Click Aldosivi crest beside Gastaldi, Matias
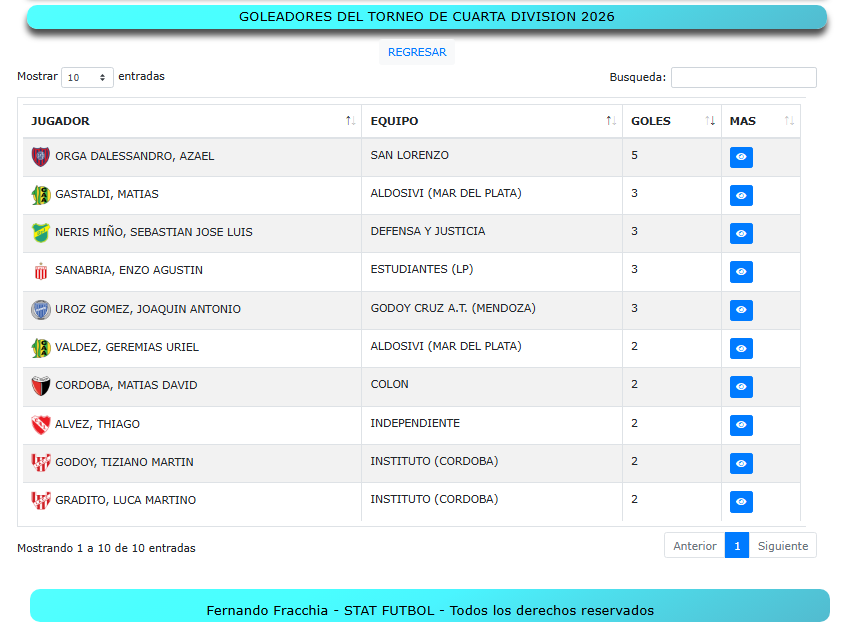Screen dimensions: 851x643 (41, 195)
